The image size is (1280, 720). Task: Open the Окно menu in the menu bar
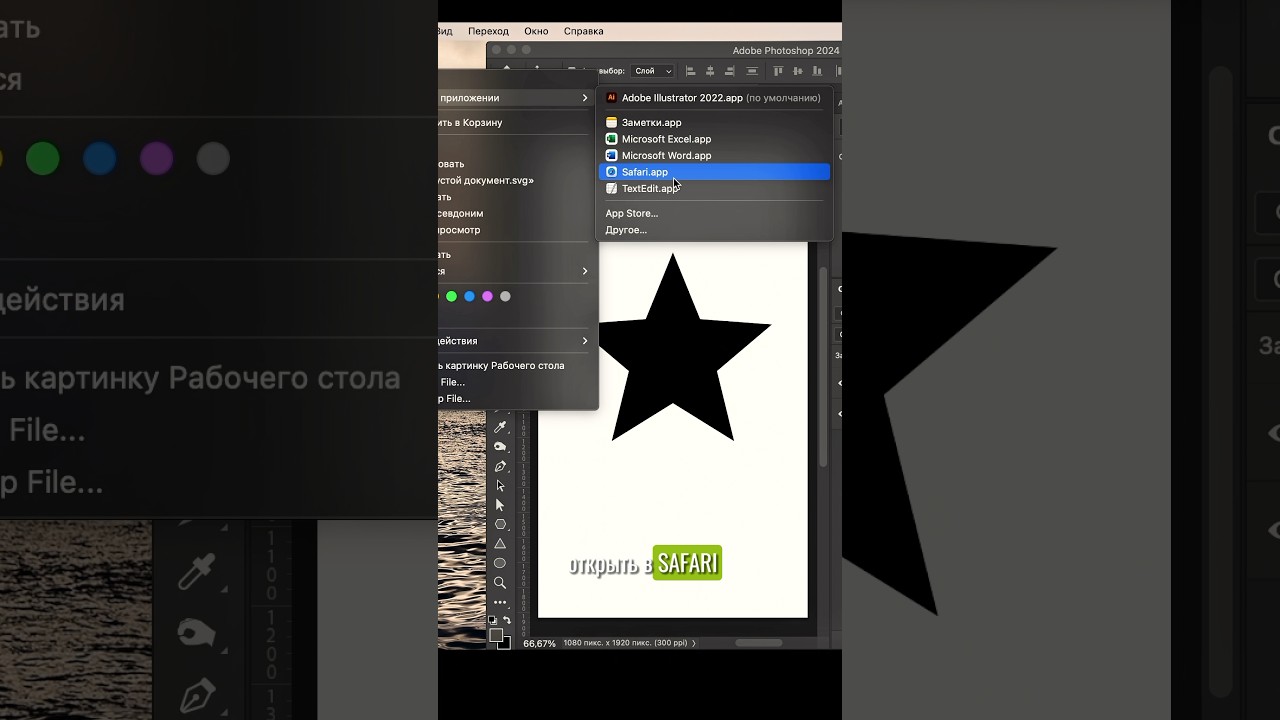(x=536, y=31)
